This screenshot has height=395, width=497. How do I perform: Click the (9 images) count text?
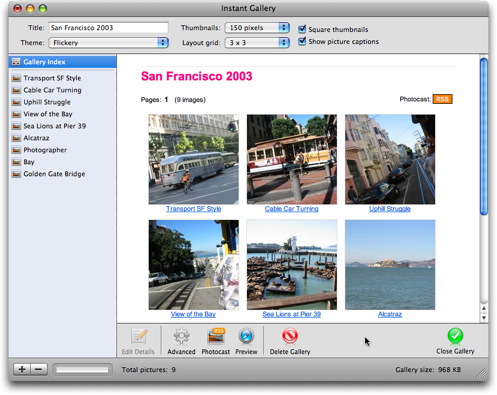click(x=190, y=100)
